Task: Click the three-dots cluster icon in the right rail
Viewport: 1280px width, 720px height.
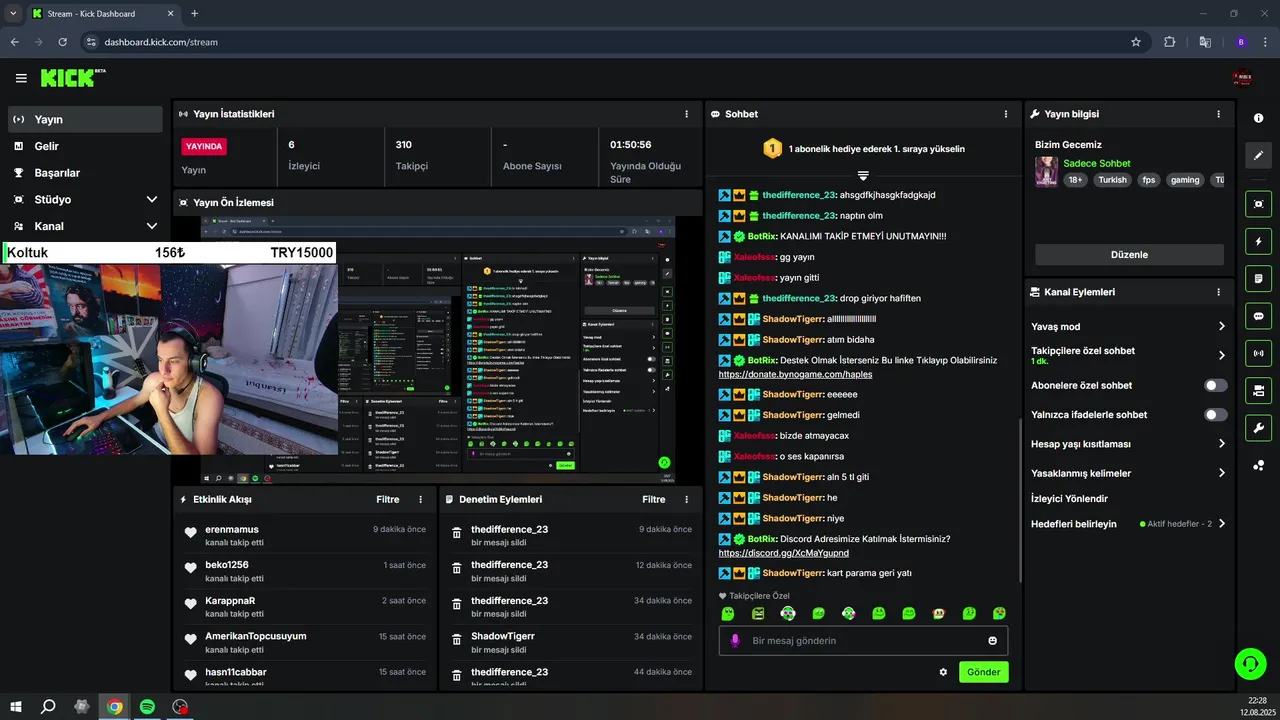Action: tap(1258, 465)
